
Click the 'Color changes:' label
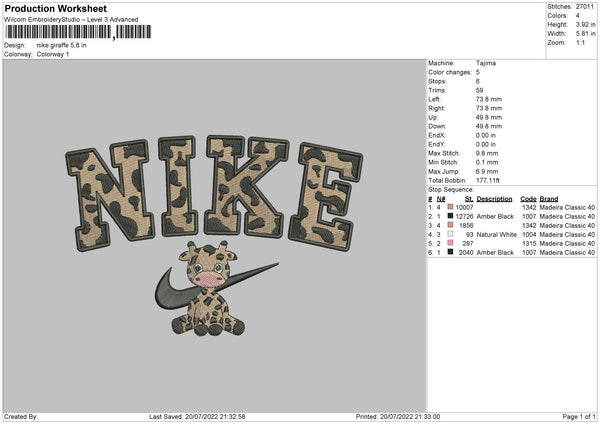[x=450, y=72]
